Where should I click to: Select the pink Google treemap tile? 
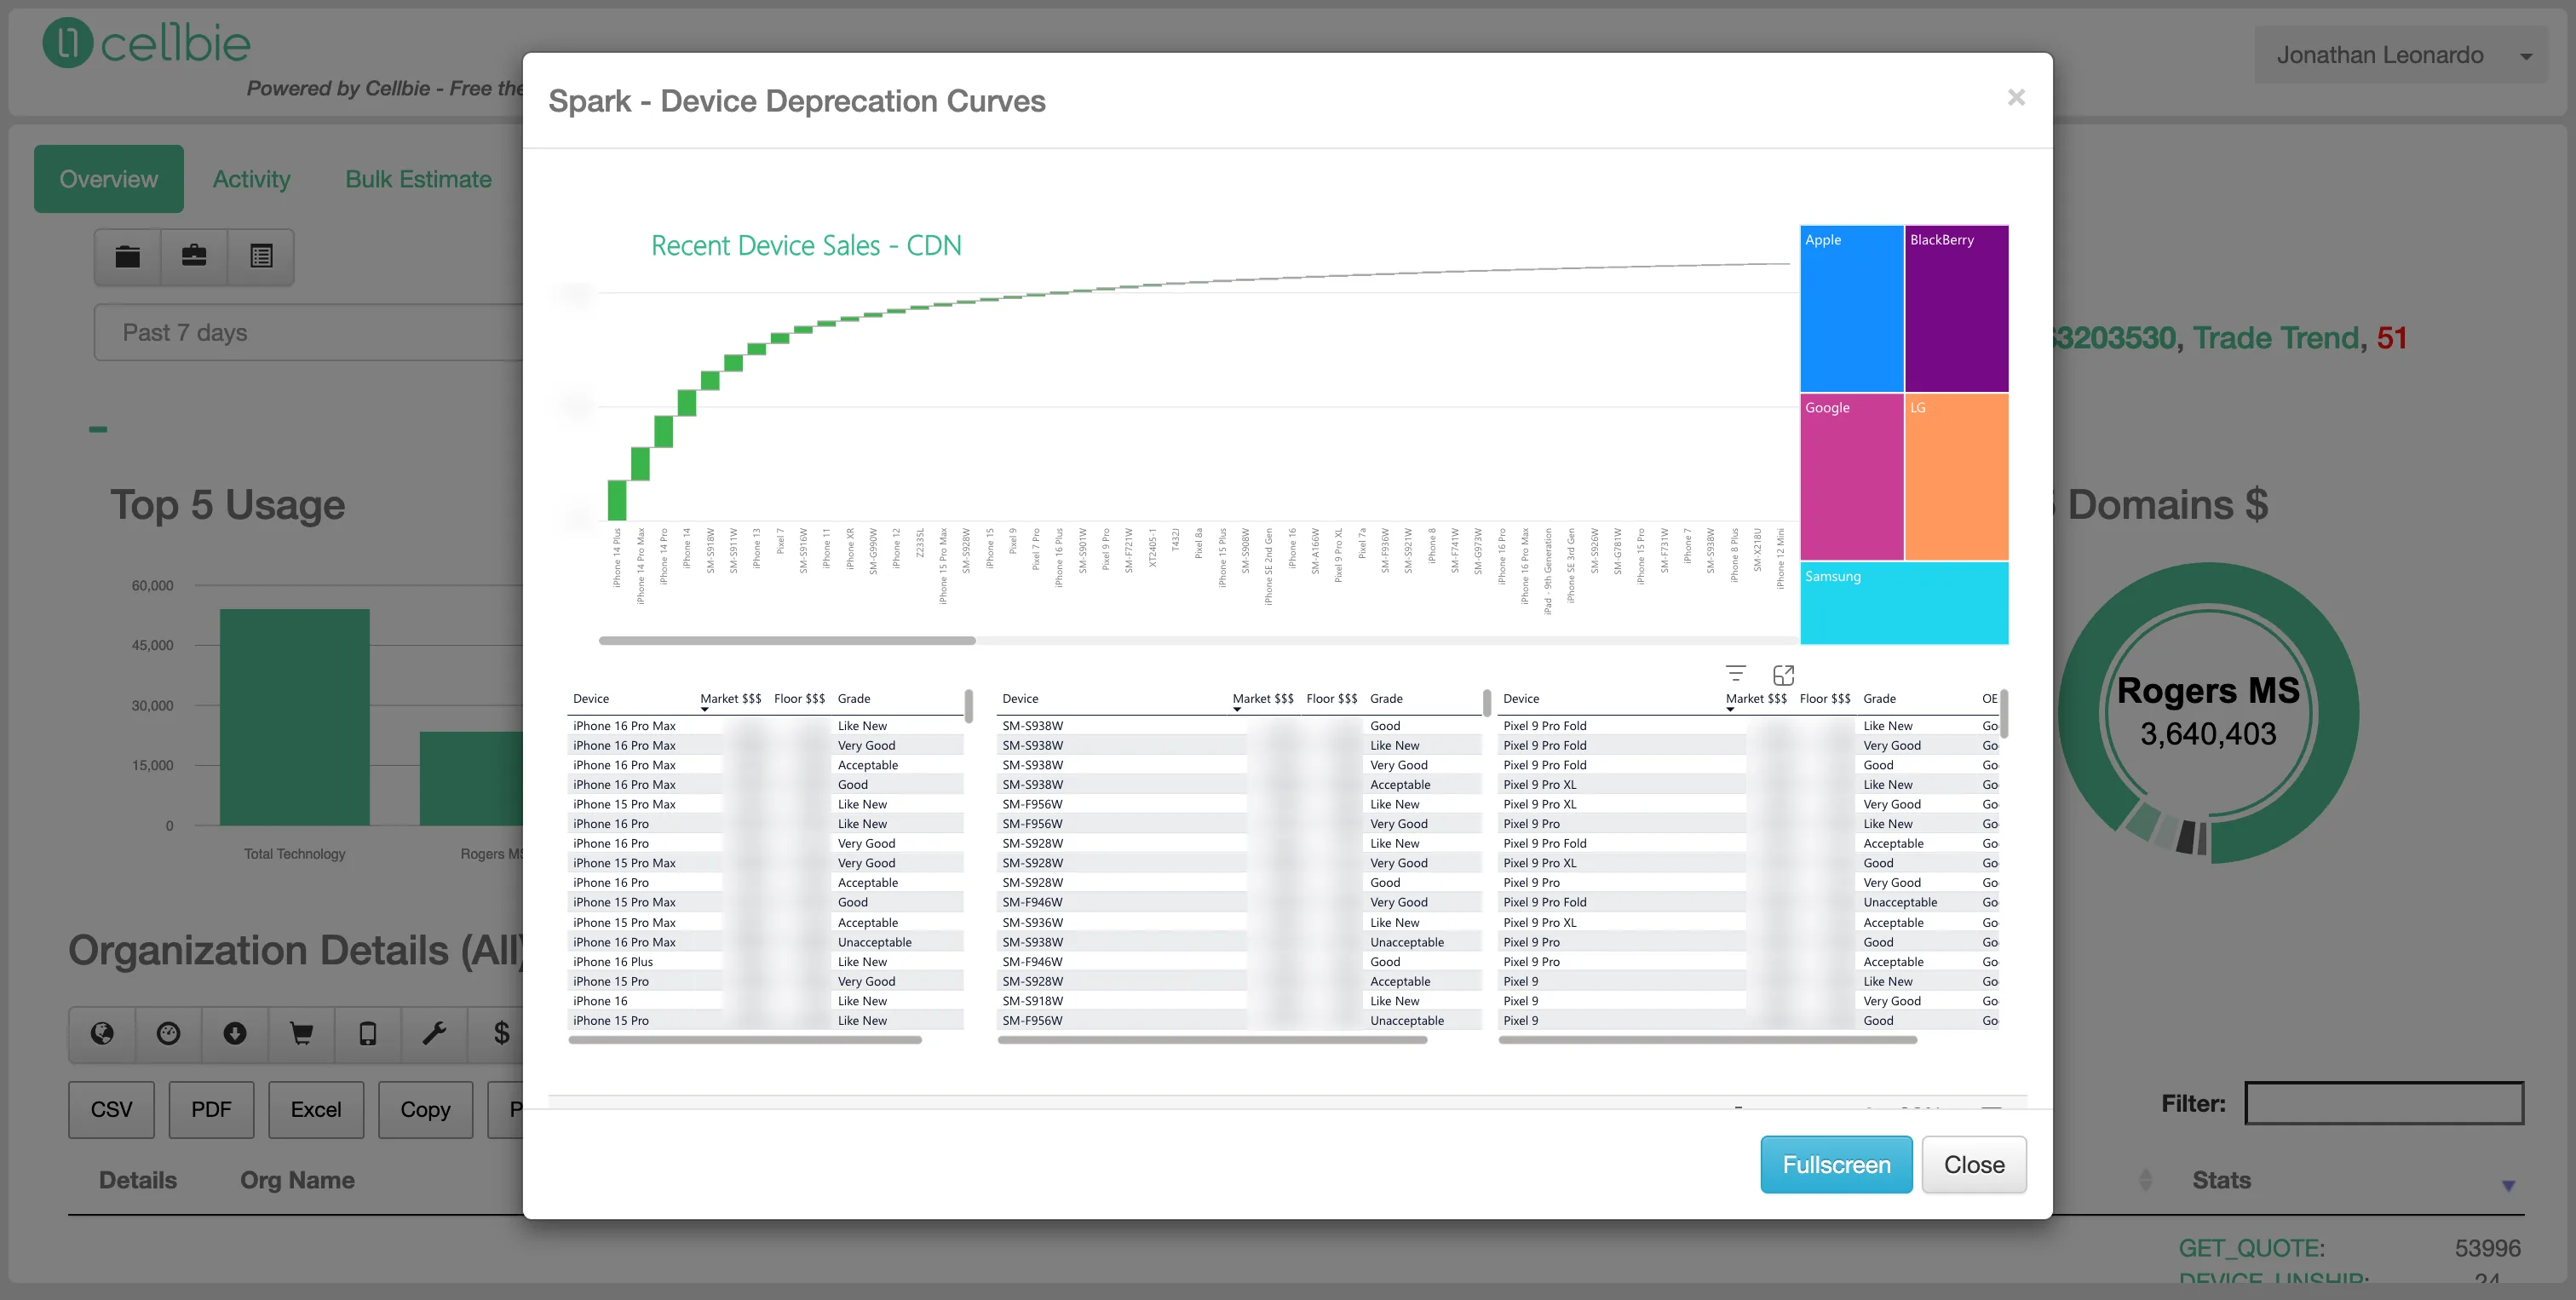1851,476
